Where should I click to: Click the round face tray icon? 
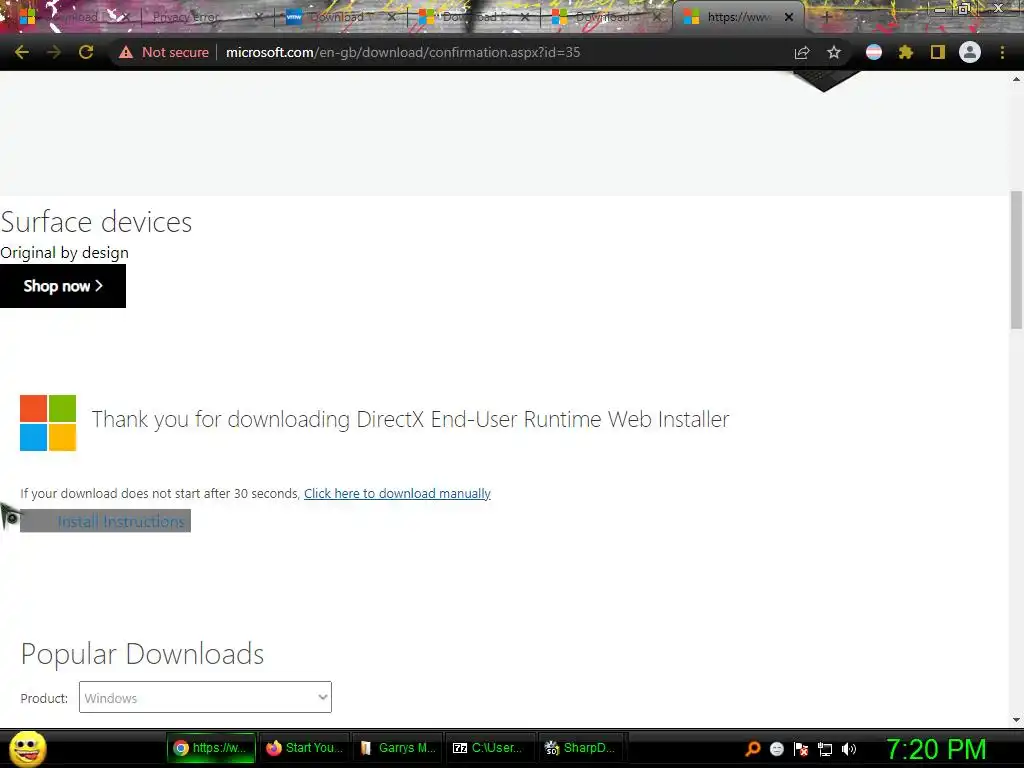click(776, 749)
